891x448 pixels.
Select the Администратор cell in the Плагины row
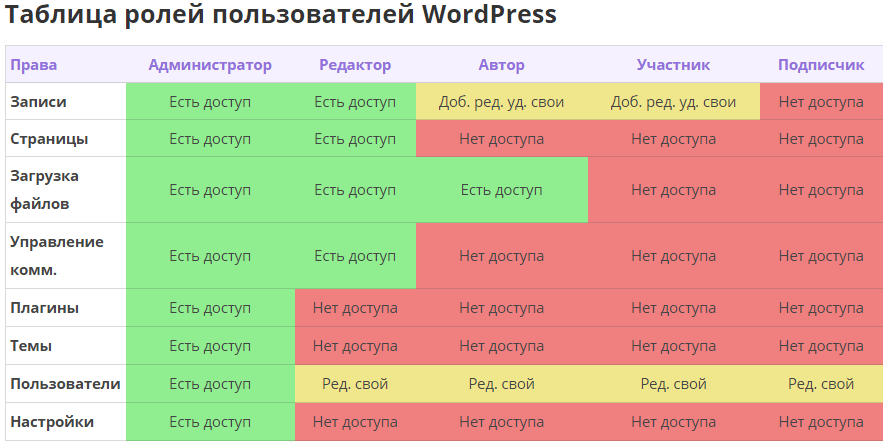[x=210, y=308]
